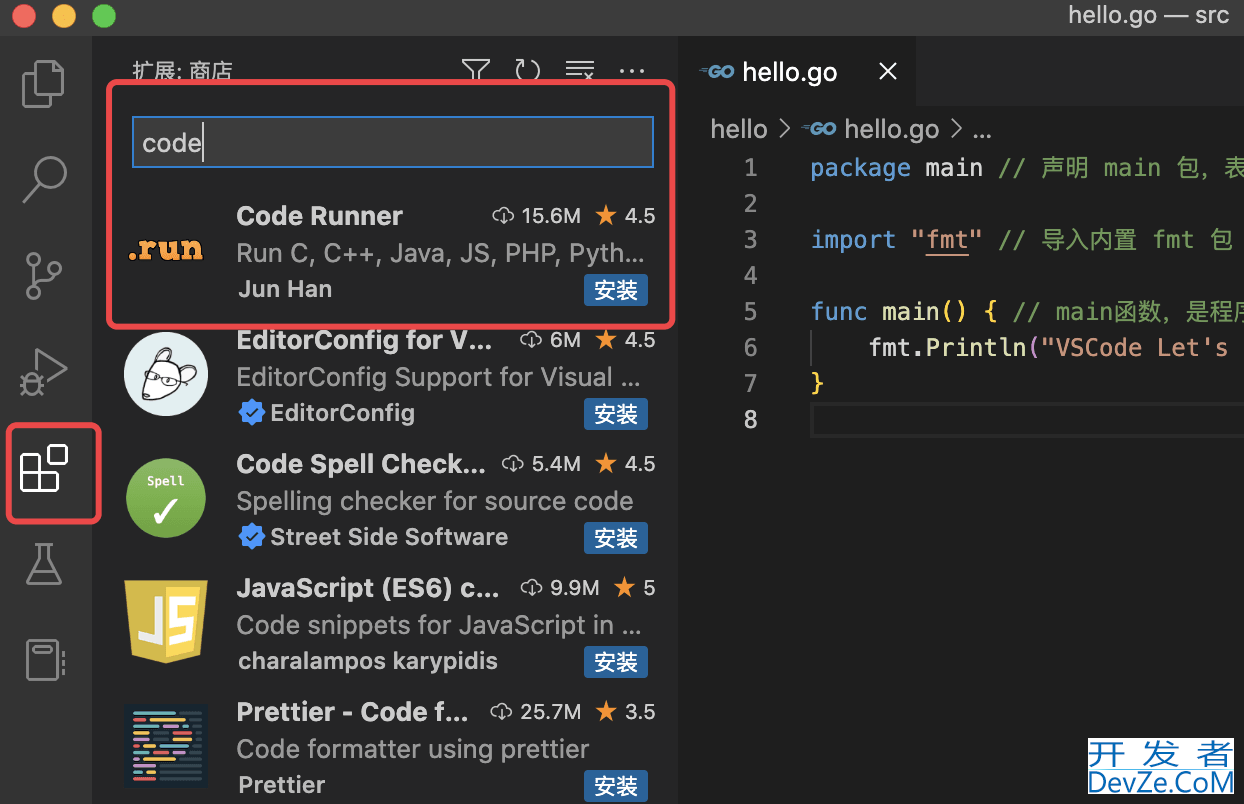This screenshot has height=804, width=1244.
Task: Install the Prettier extension
Action: coord(616,786)
